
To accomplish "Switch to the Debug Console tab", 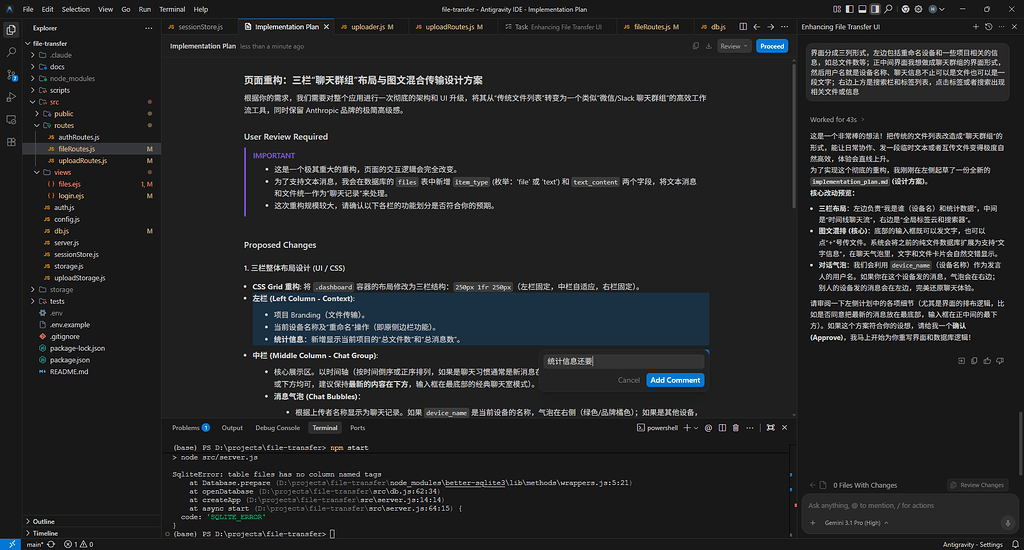I will coord(278,428).
